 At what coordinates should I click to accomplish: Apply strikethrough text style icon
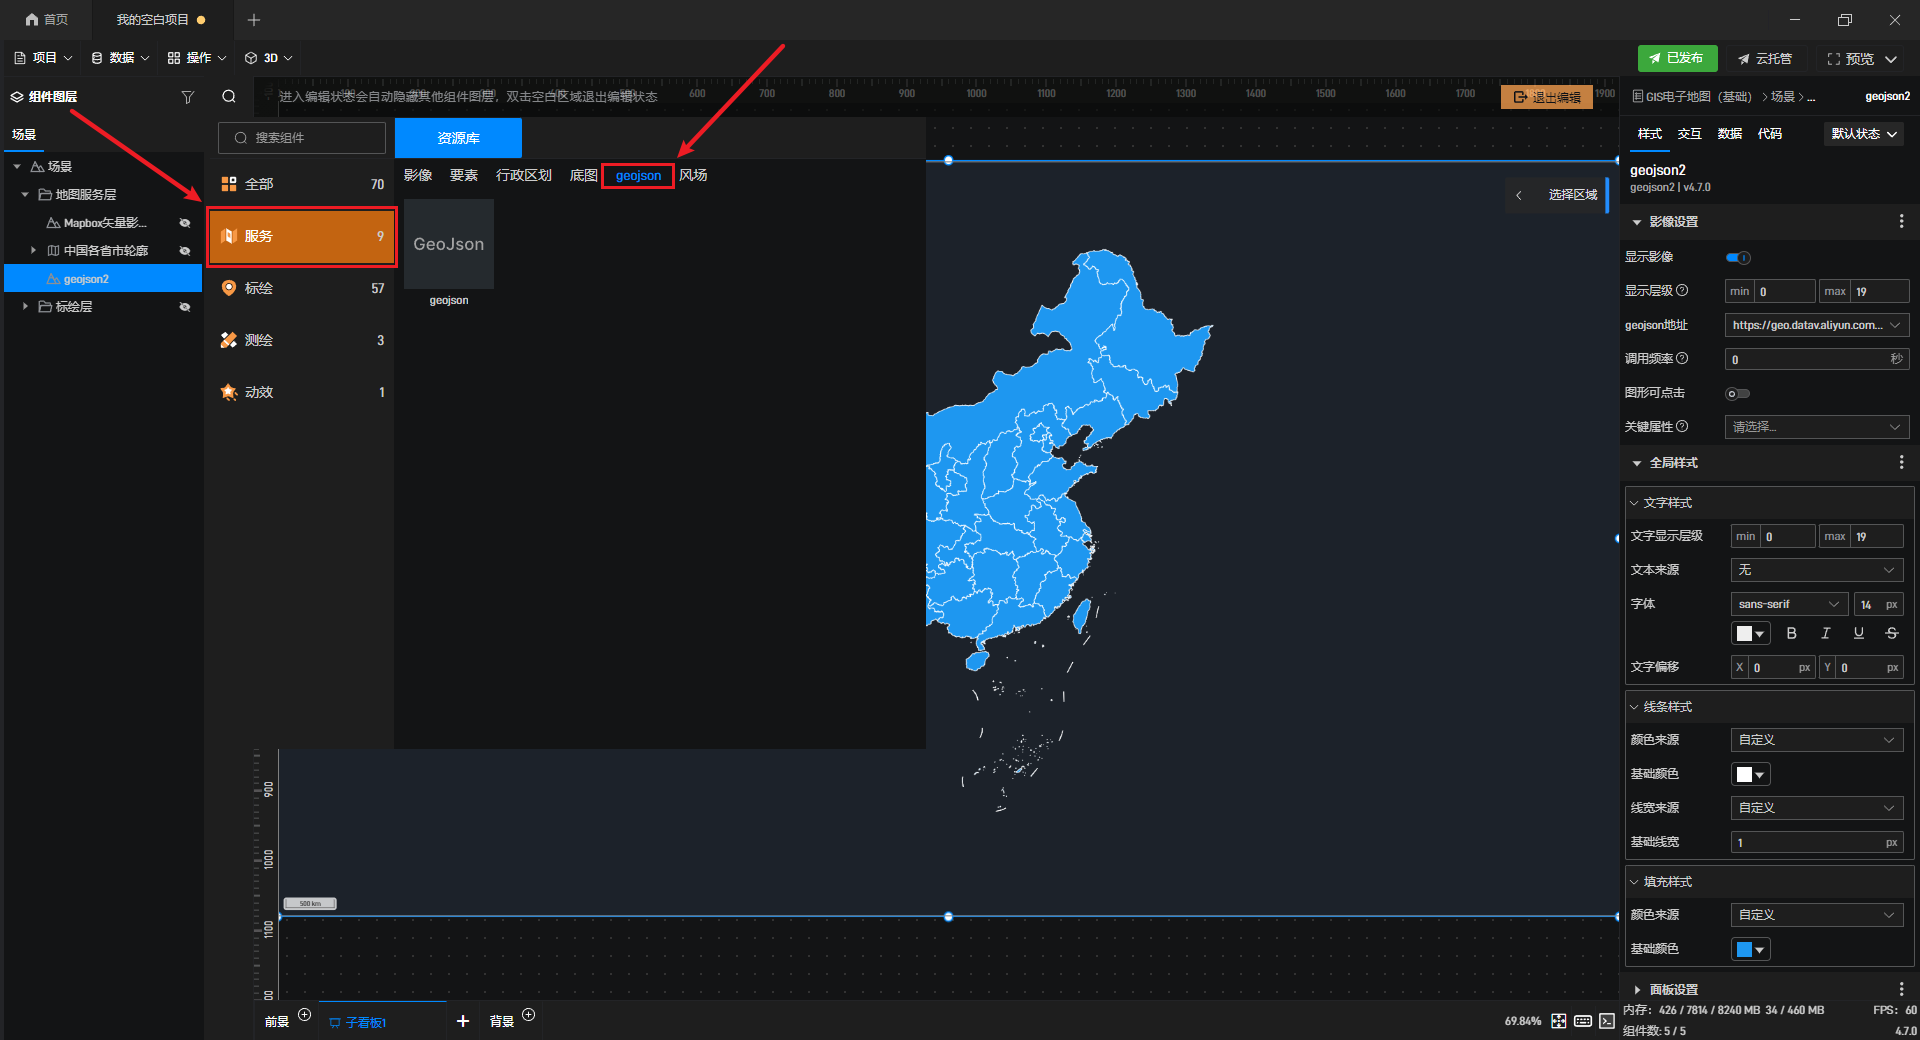click(1891, 633)
